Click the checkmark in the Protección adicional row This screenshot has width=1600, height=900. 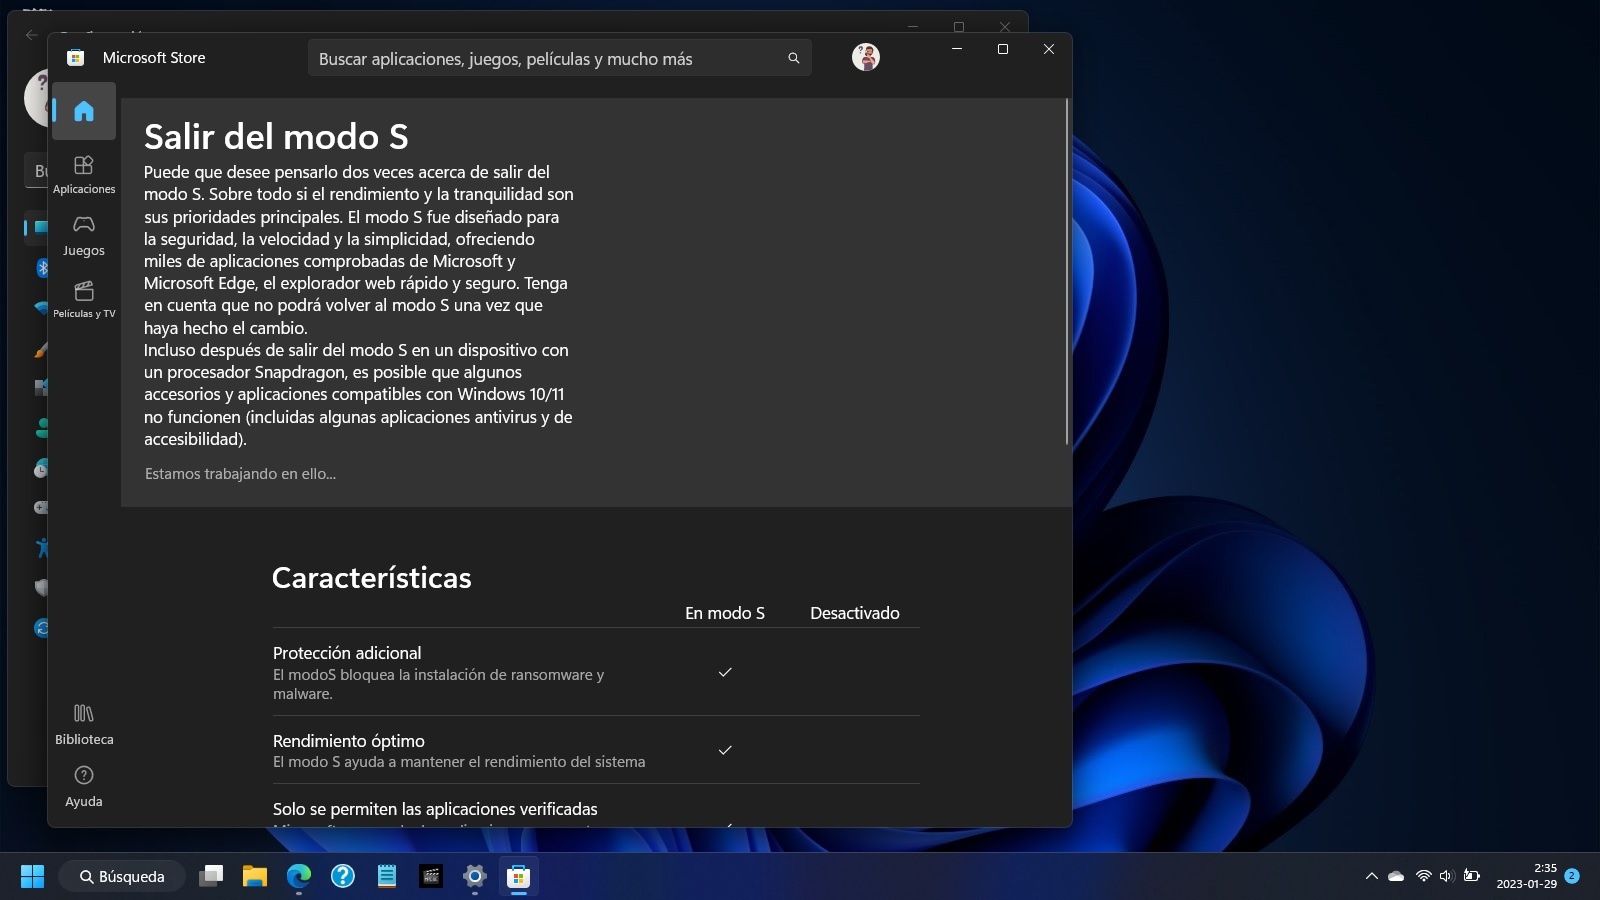click(x=725, y=672)
